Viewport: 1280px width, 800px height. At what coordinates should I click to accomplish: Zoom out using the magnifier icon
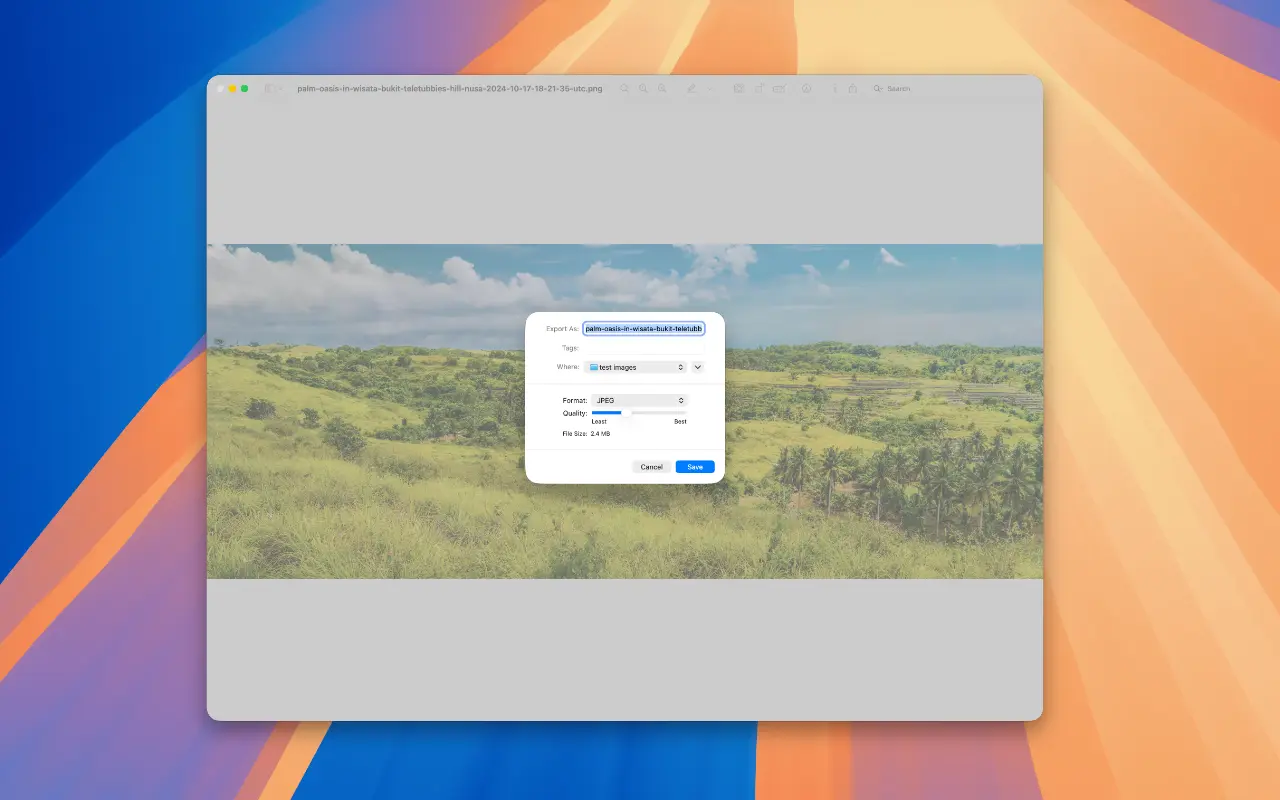(662, 88)
